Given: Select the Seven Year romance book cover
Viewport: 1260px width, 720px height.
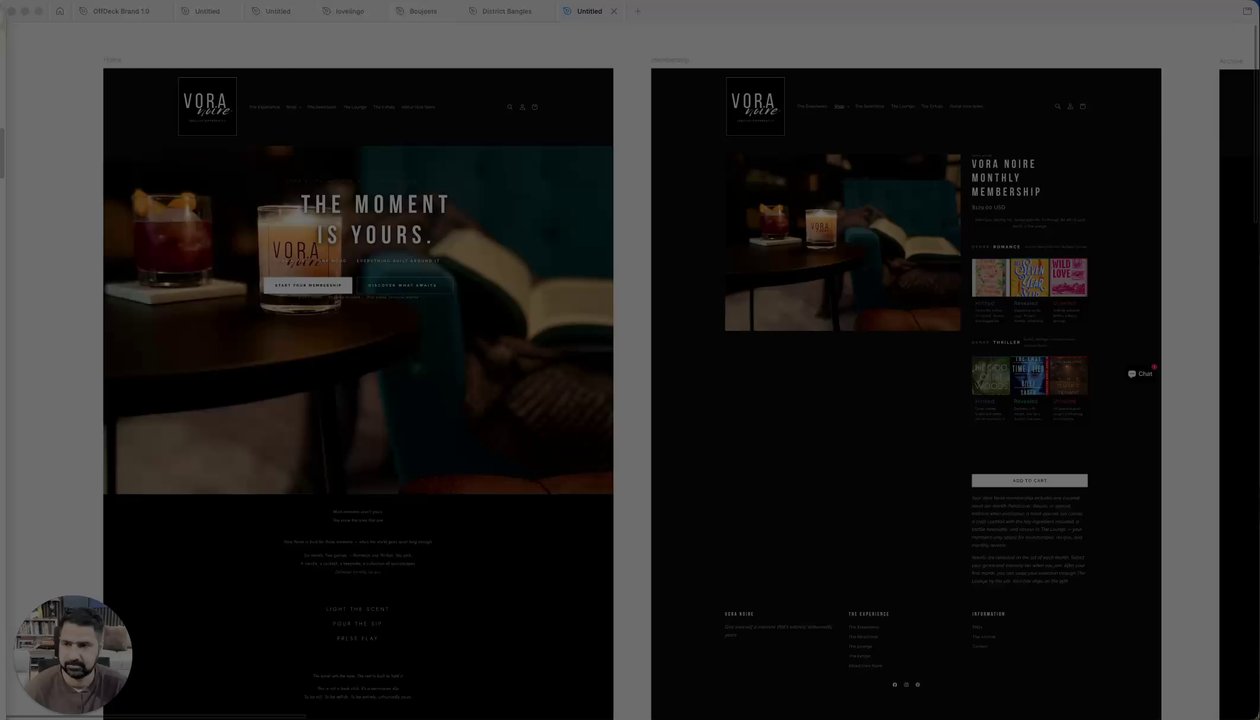Looking at the screenshot, I should pos(1029,278).
